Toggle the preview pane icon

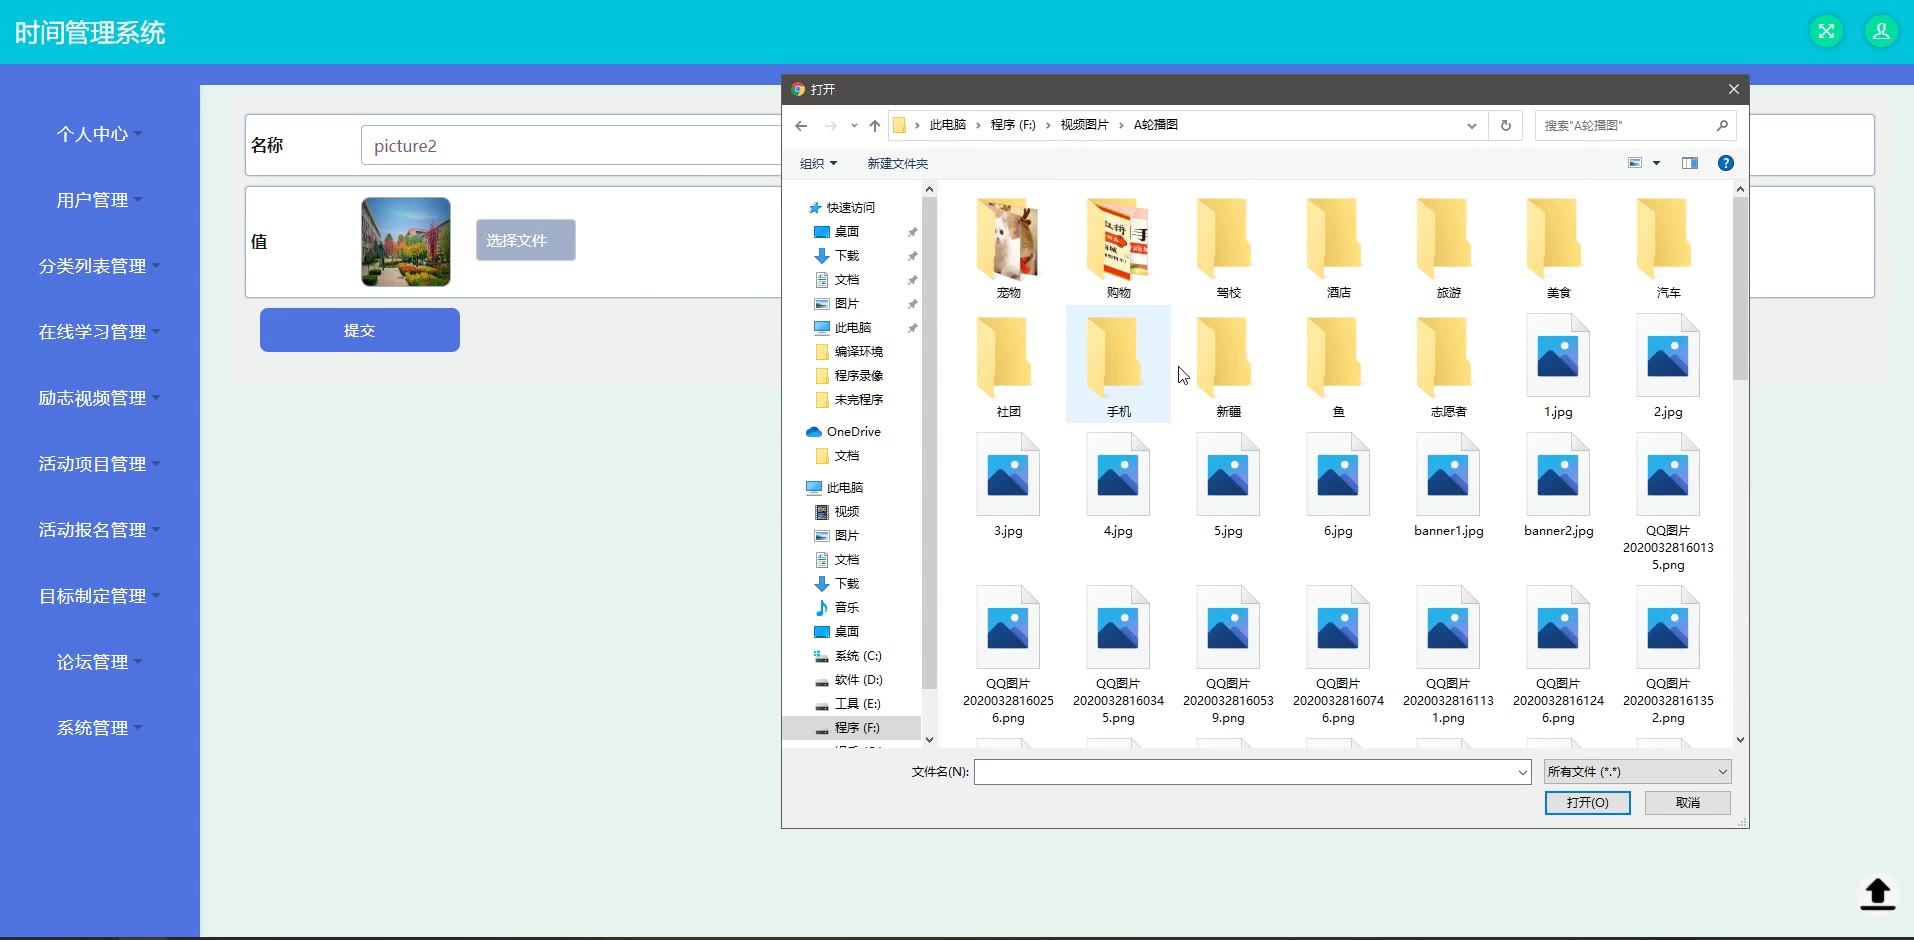tap(1689, 163)
